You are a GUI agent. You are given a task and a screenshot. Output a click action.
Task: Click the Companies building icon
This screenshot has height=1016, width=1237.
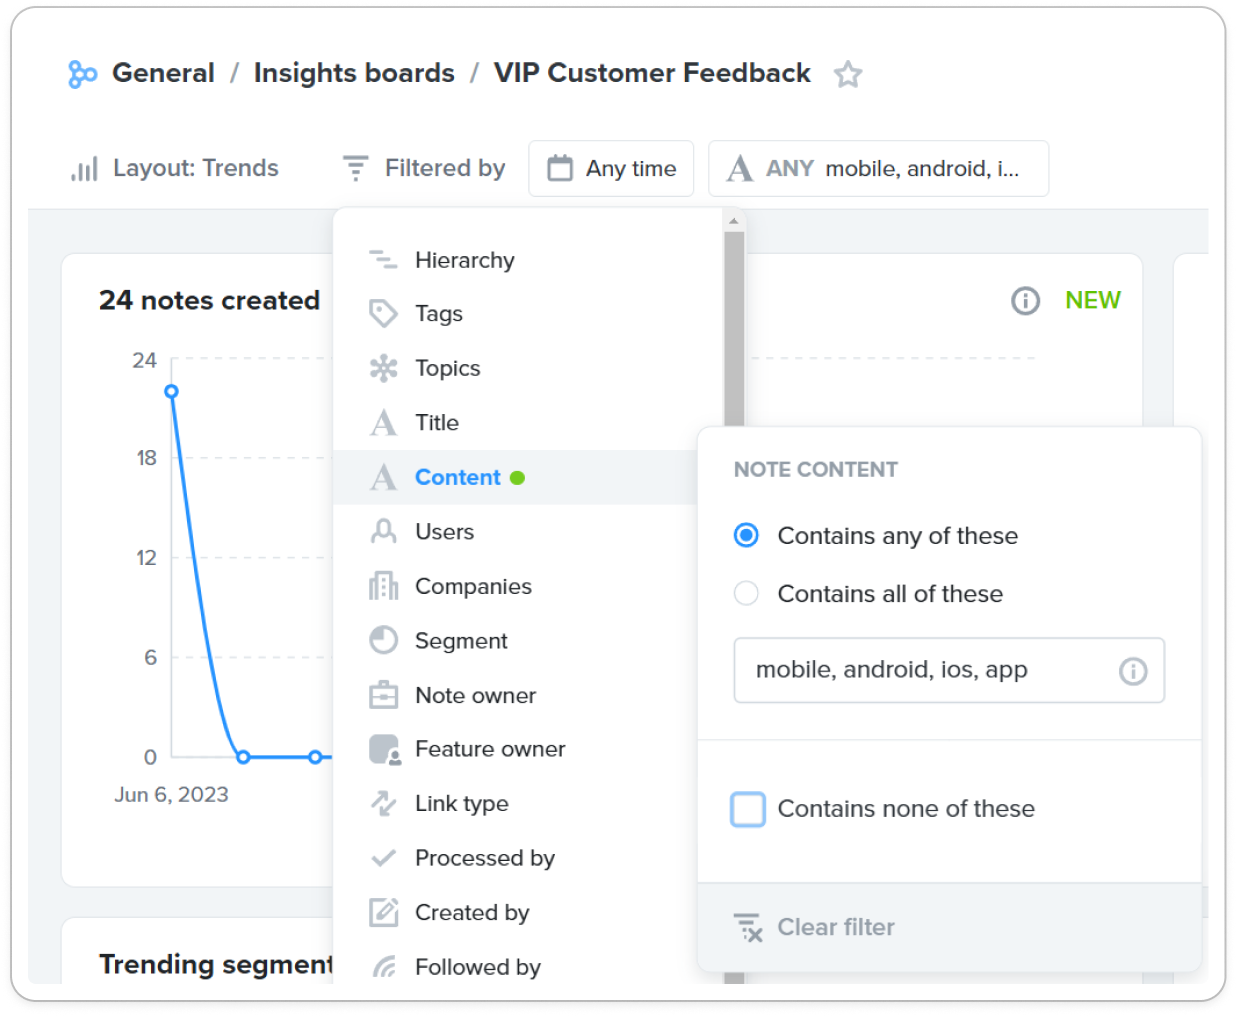point(383,586)
